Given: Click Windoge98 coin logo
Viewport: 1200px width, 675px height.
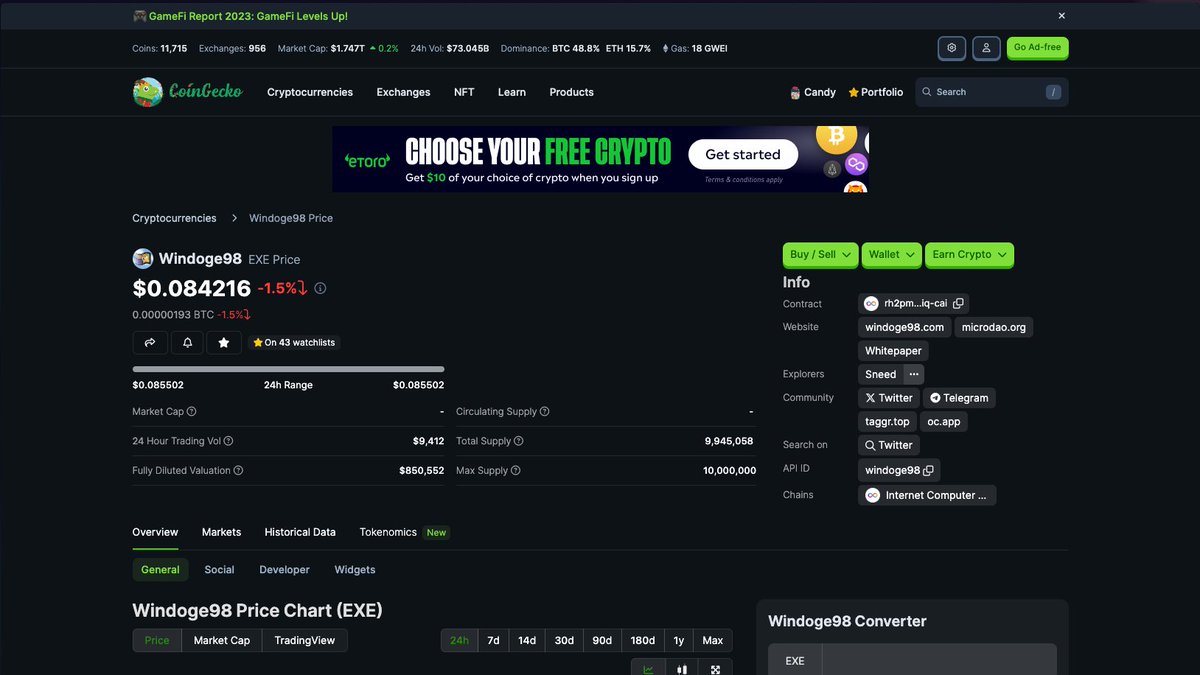Looking at the screenshot, I should (x=143, y=258).
